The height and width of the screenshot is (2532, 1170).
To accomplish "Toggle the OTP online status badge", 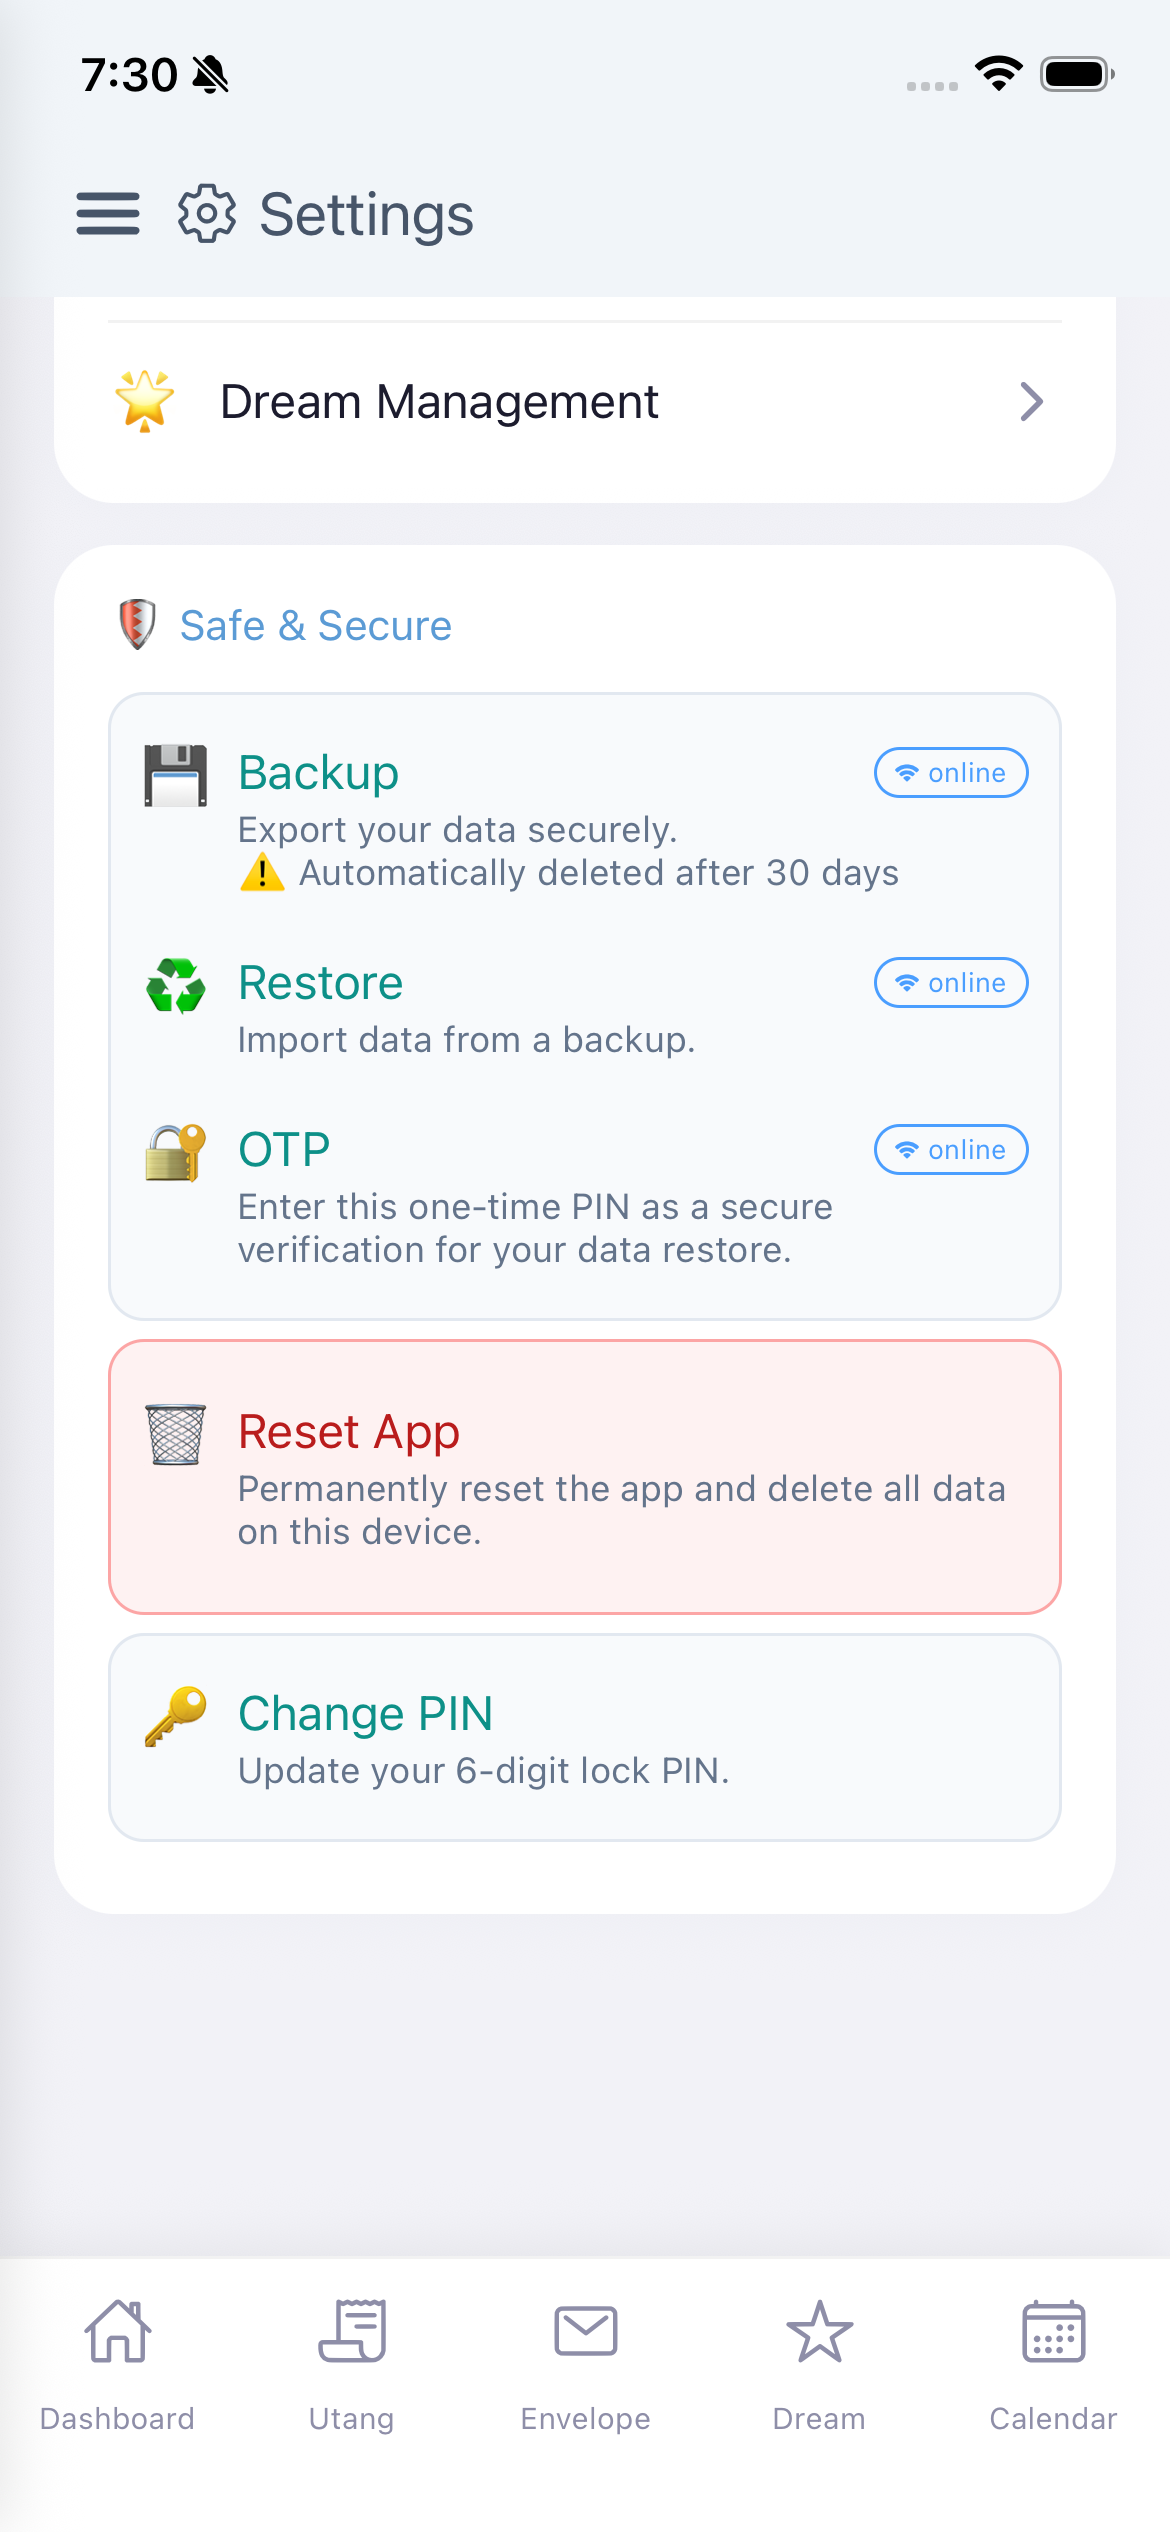I will coord(950,1149).
